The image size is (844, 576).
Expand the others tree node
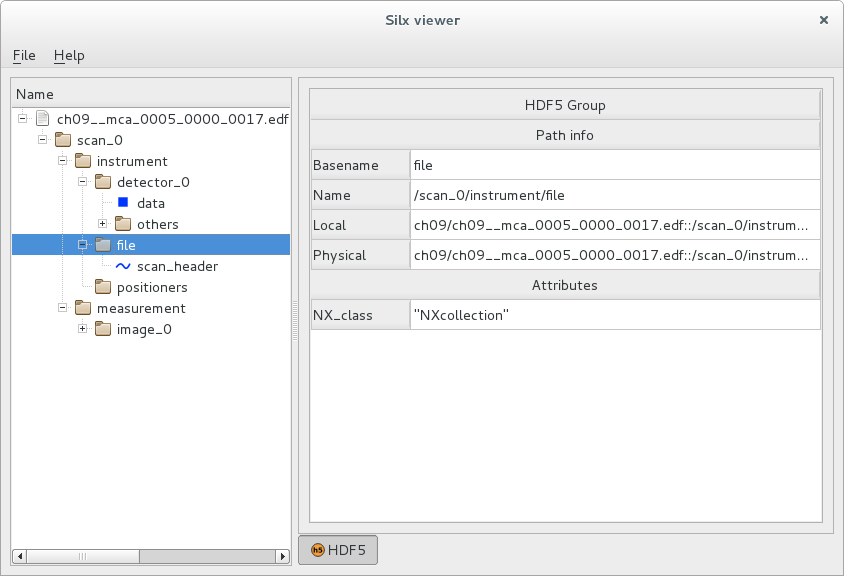click(102, 224)
